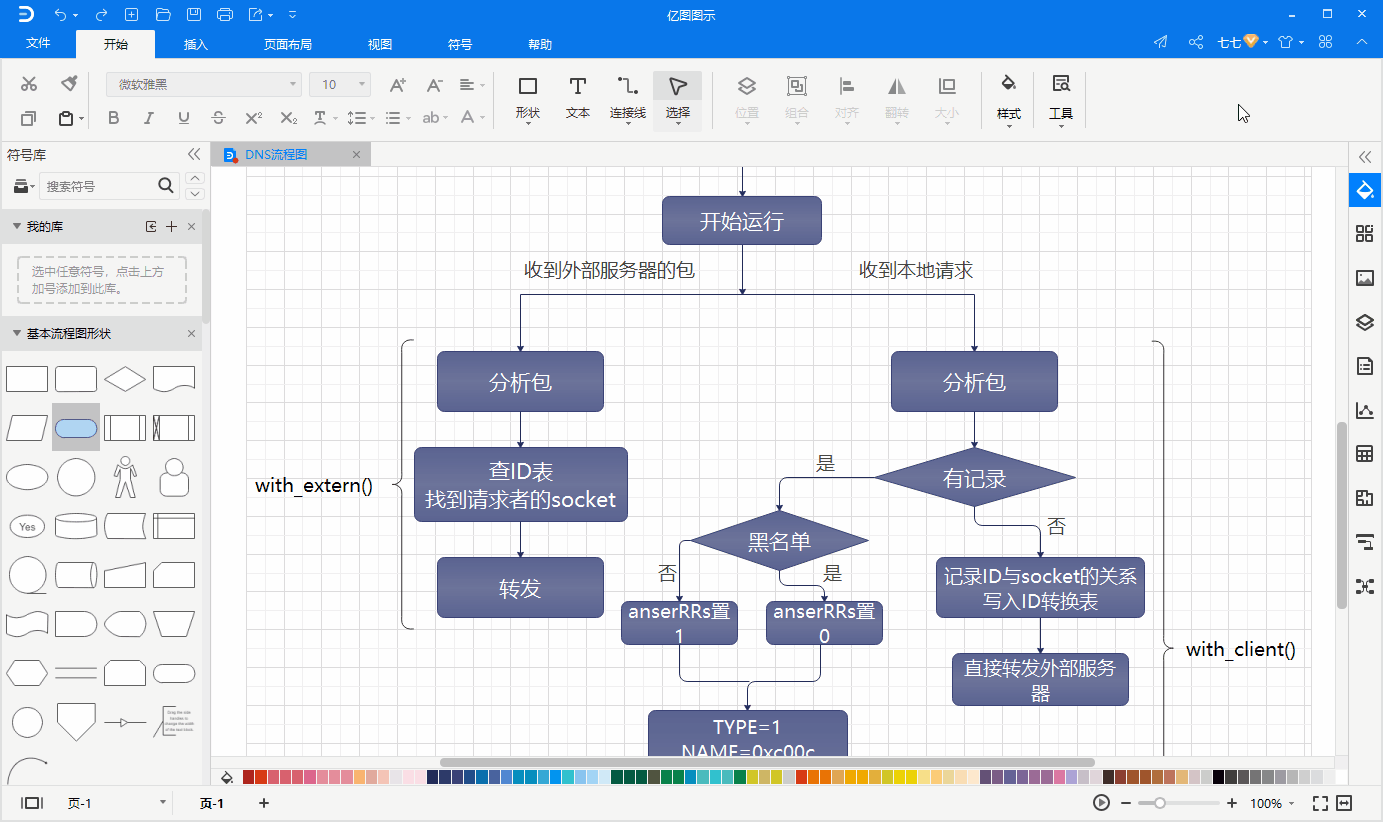Image resolution: width=1383 pixels, height=822 pixels.
Task: Collapse the 我的库 section
Action: coord(16,227)
